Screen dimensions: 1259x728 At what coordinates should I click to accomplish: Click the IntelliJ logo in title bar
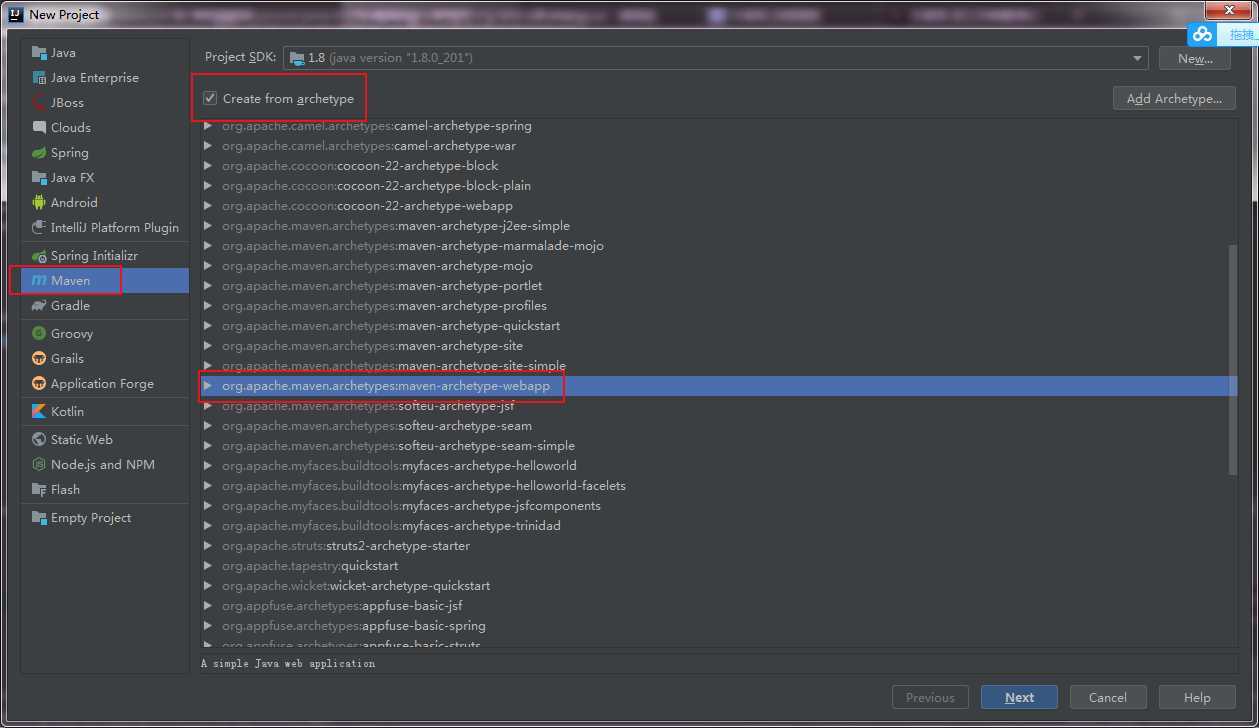[x=16, y=14]
